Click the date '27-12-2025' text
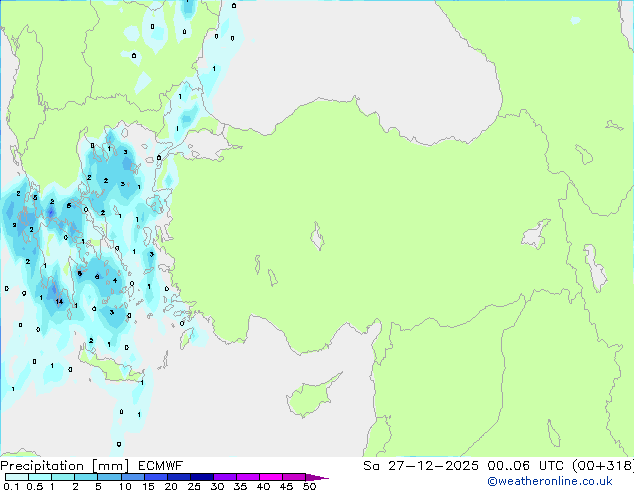Screen dimensions: 634x490 433,466
